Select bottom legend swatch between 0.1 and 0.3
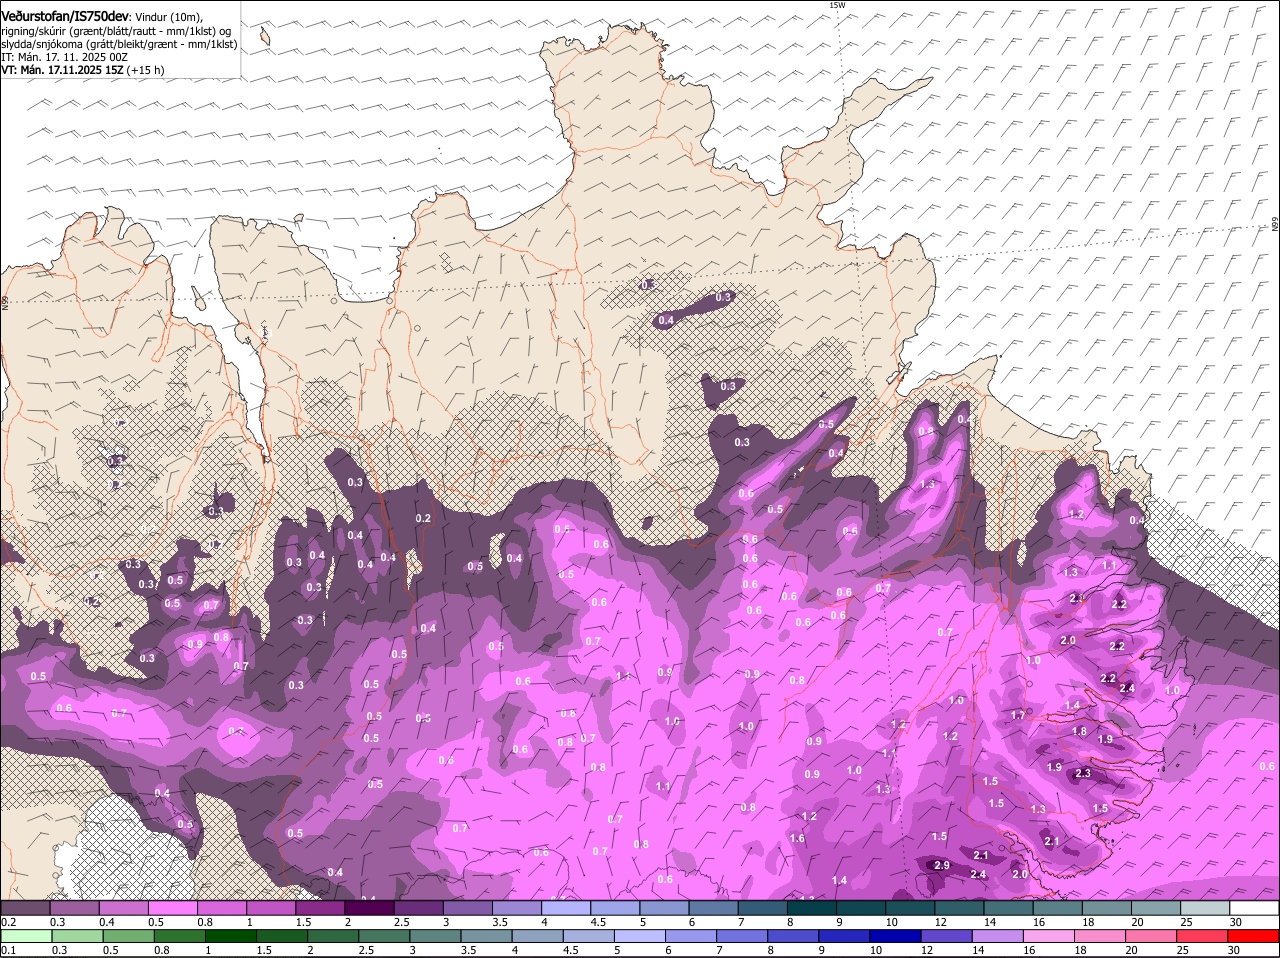The image size is (1280, 958). [x=28, y=937]
